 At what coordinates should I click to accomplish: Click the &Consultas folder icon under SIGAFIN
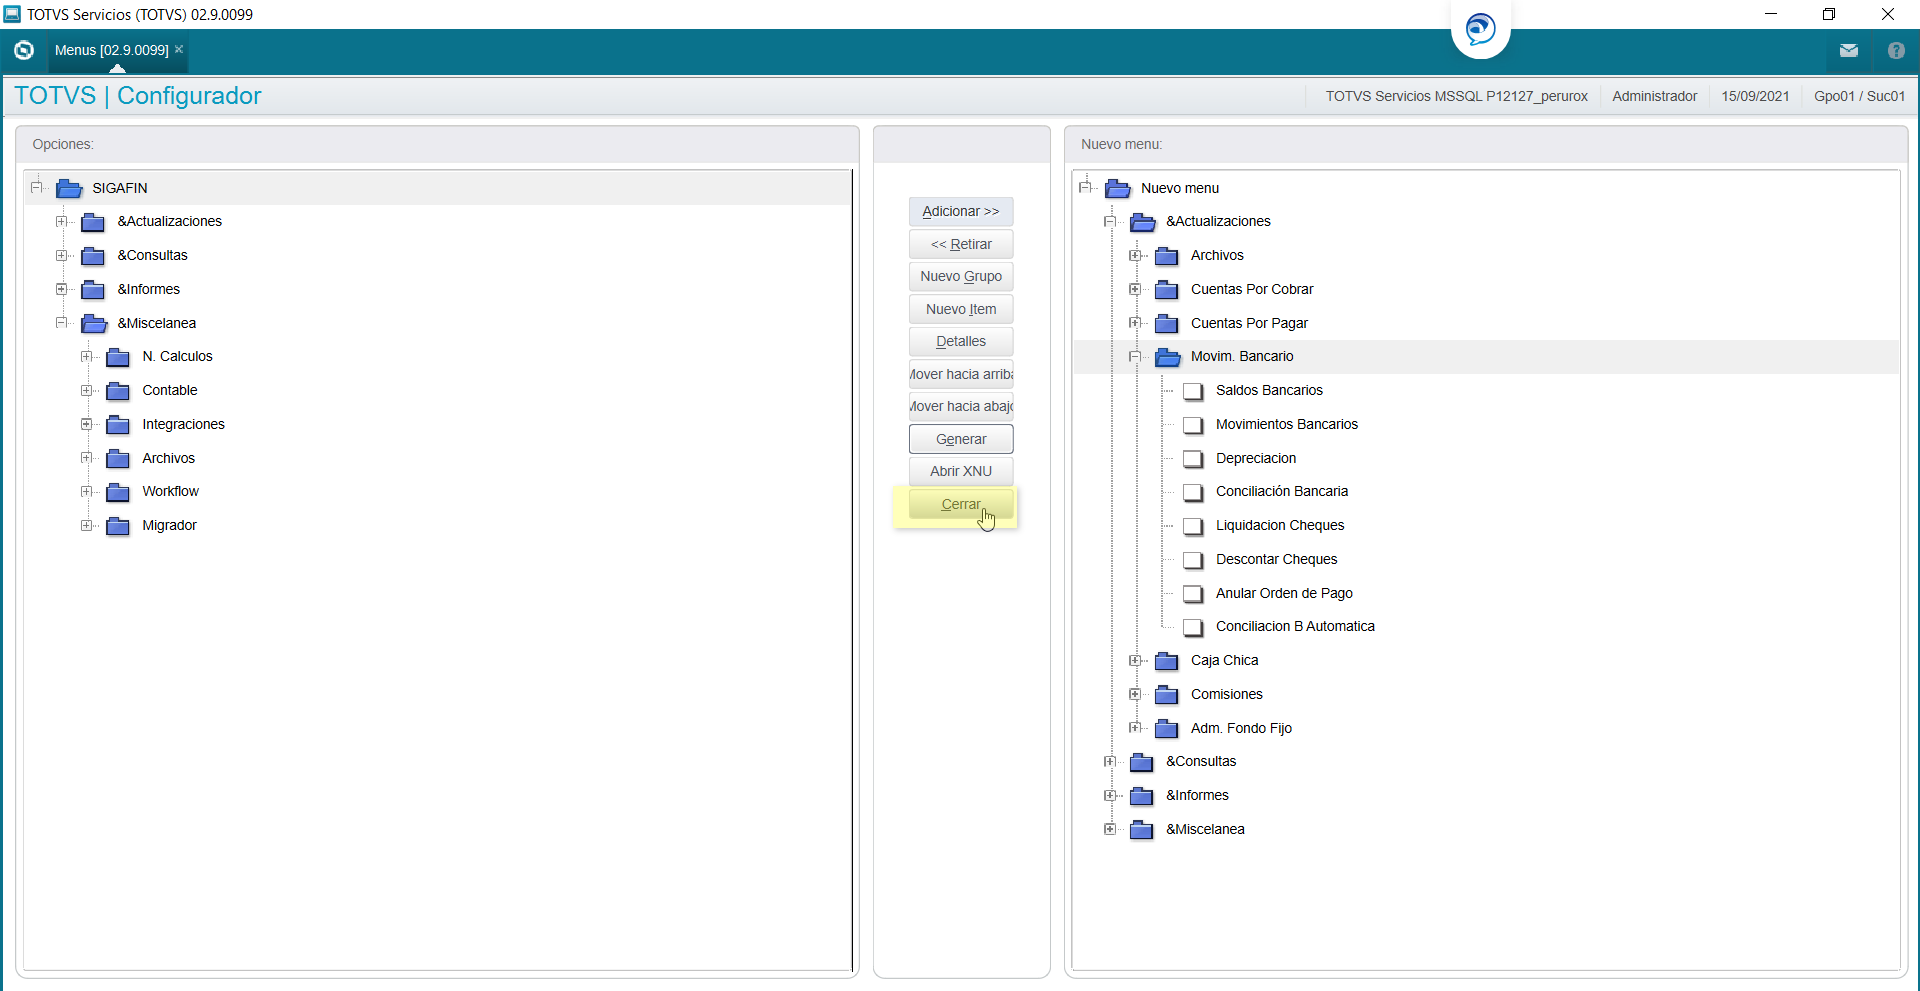93,256
